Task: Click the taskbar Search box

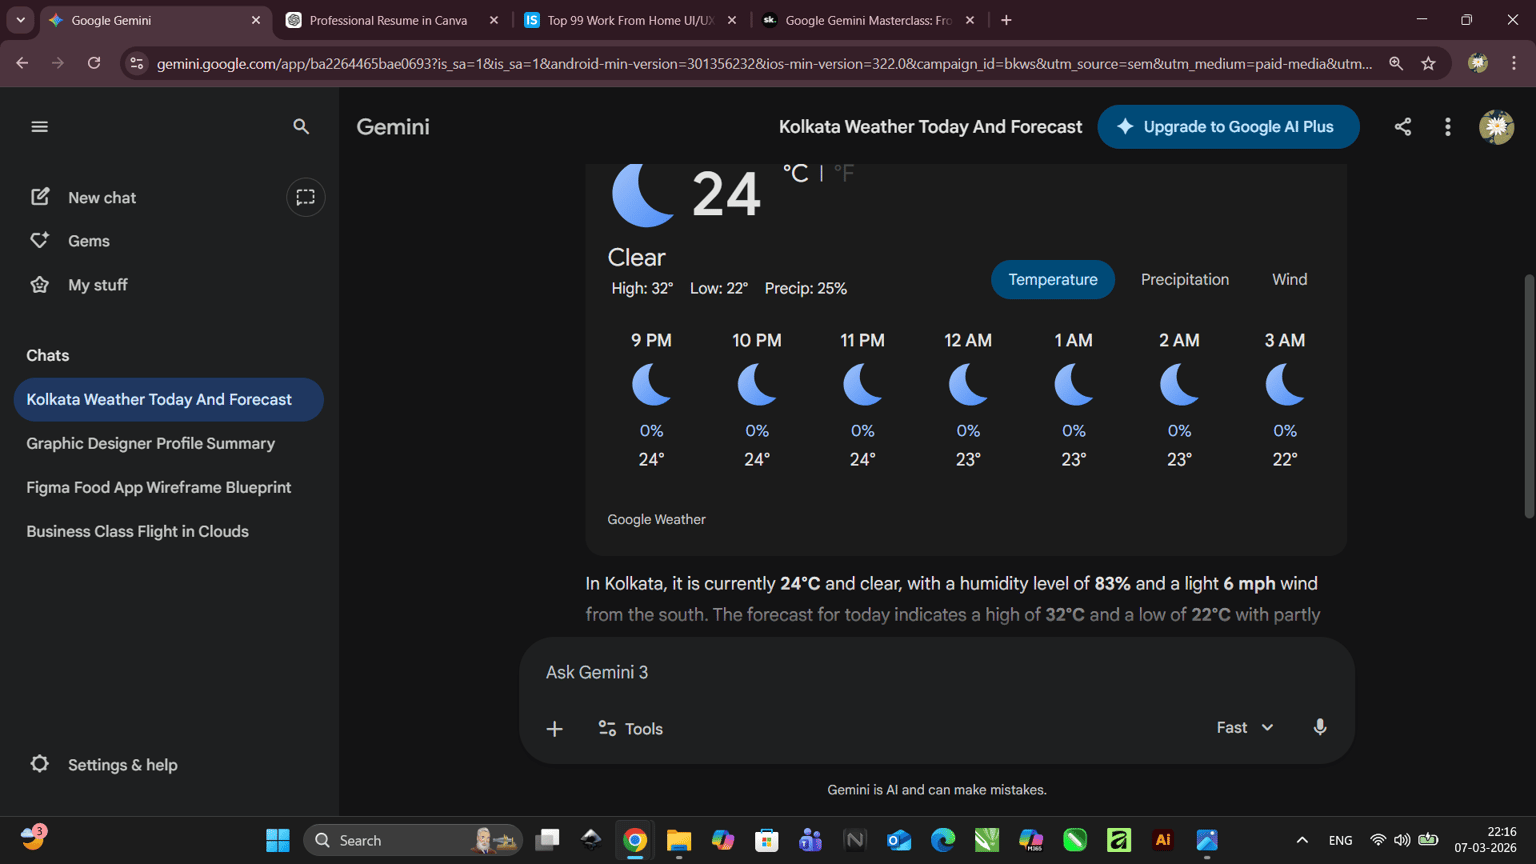Action: [412, 840]
